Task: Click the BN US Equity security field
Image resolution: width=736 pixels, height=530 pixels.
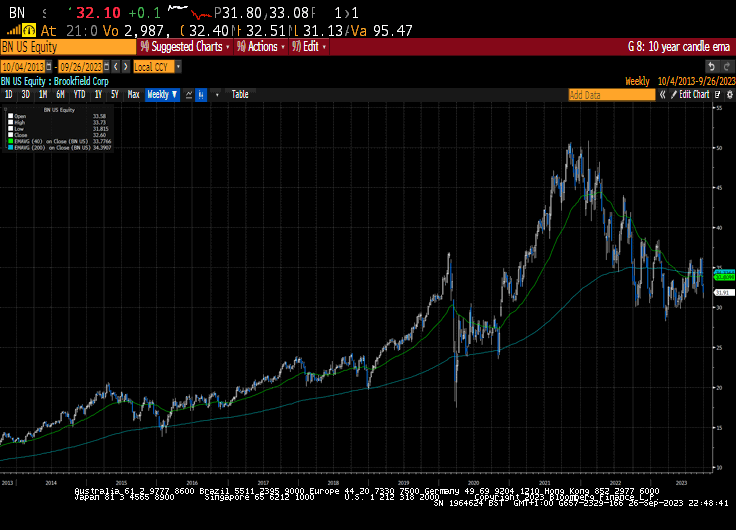Action: tap(68, 47)
